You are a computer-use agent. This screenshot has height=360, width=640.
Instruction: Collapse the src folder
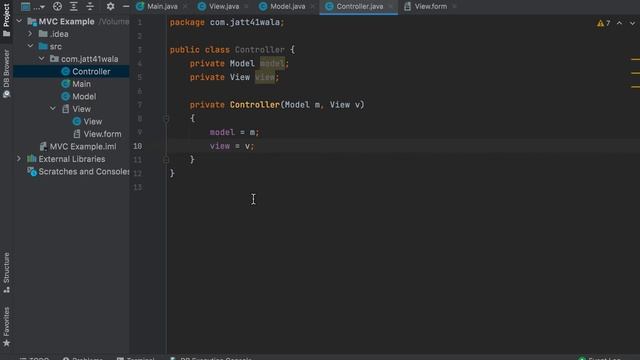point(30,46)
